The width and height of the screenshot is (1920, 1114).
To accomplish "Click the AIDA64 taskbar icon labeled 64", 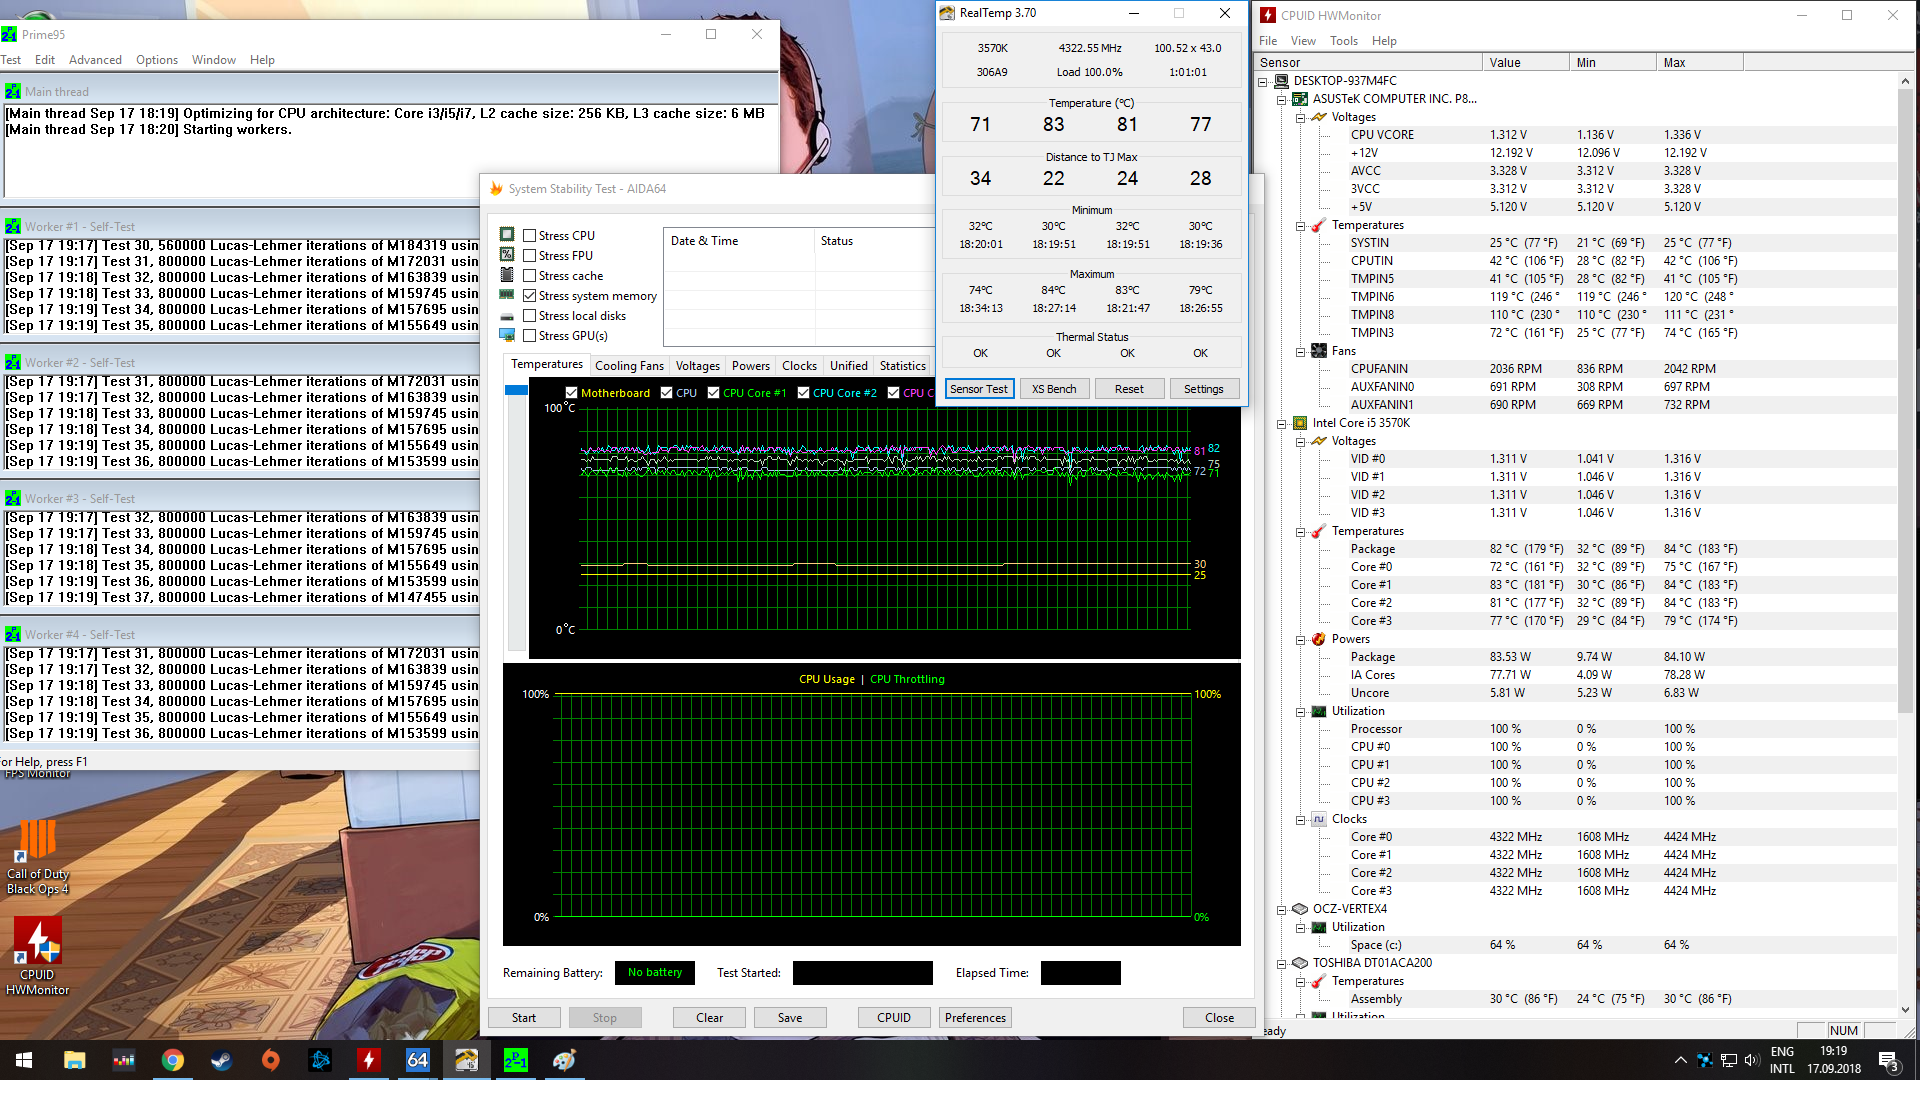I will pos(417,1060).
